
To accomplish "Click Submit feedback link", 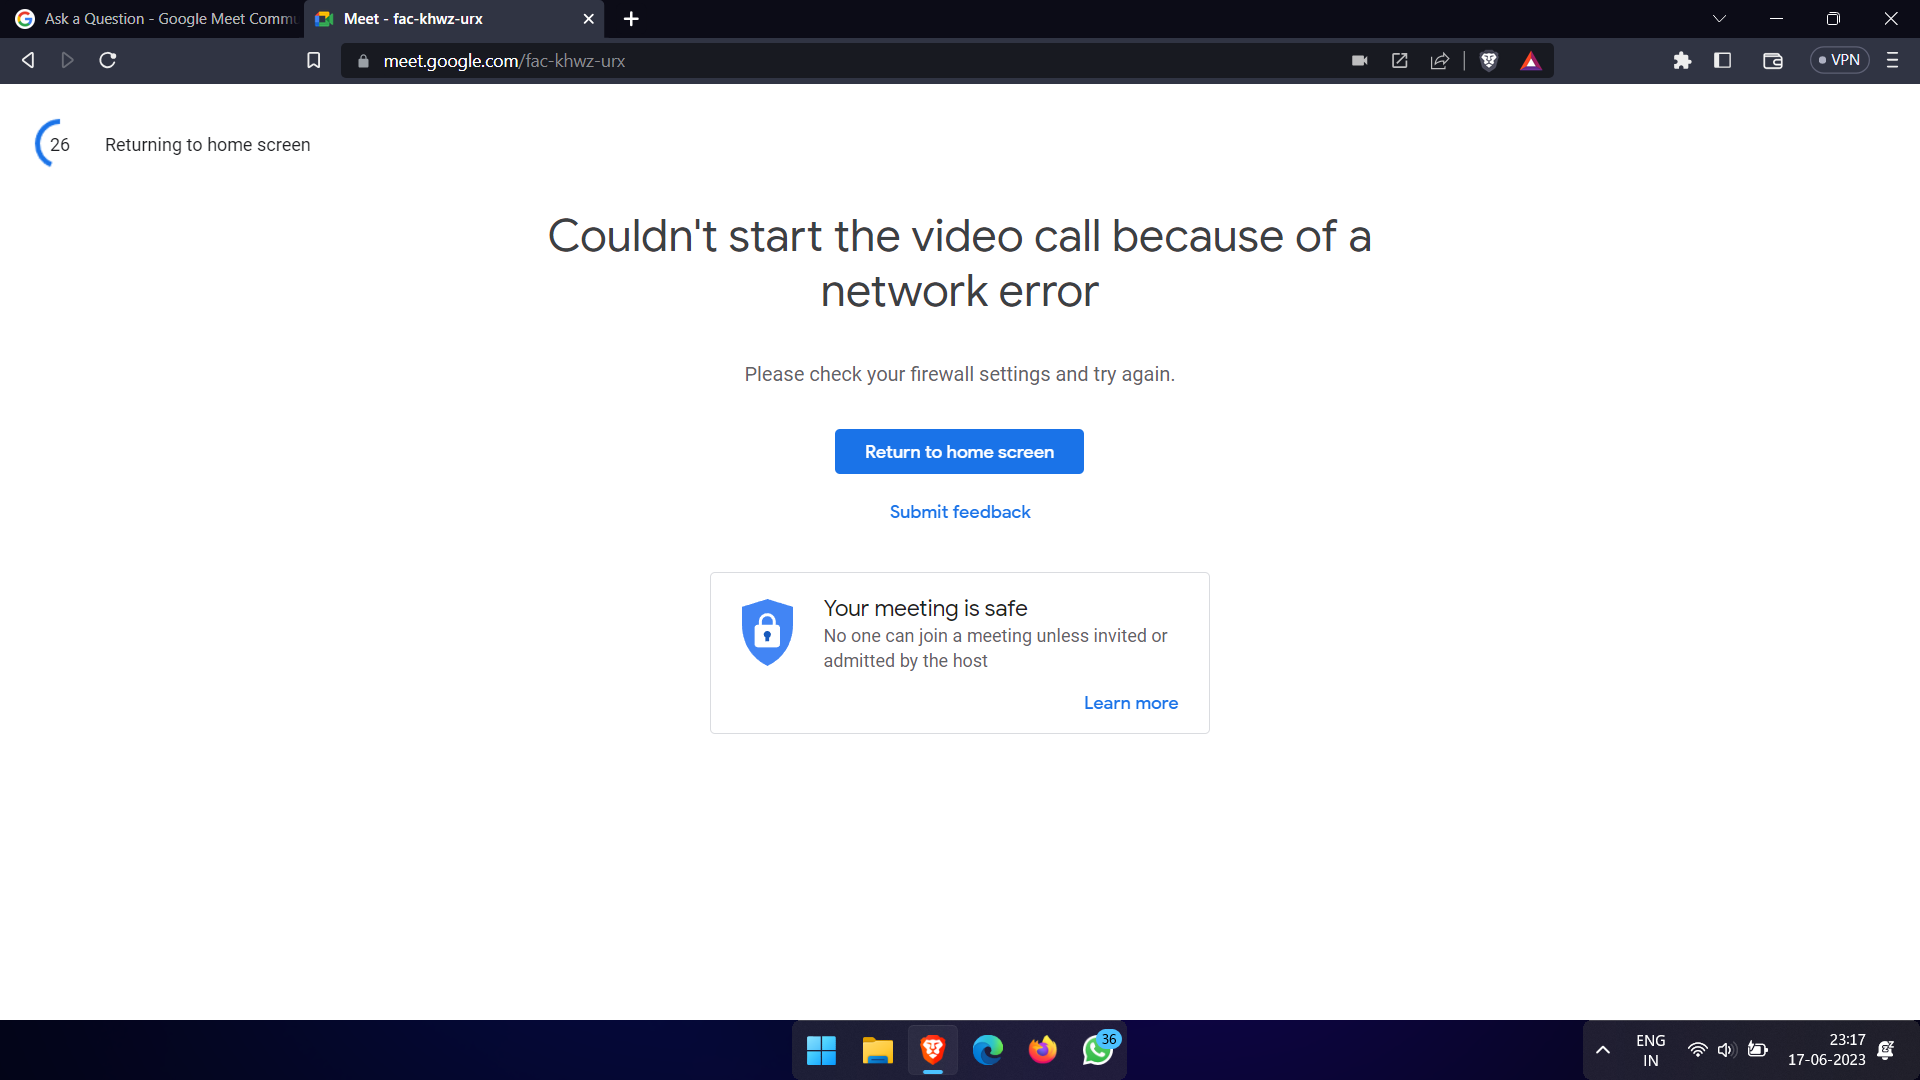I will [959, 512].
